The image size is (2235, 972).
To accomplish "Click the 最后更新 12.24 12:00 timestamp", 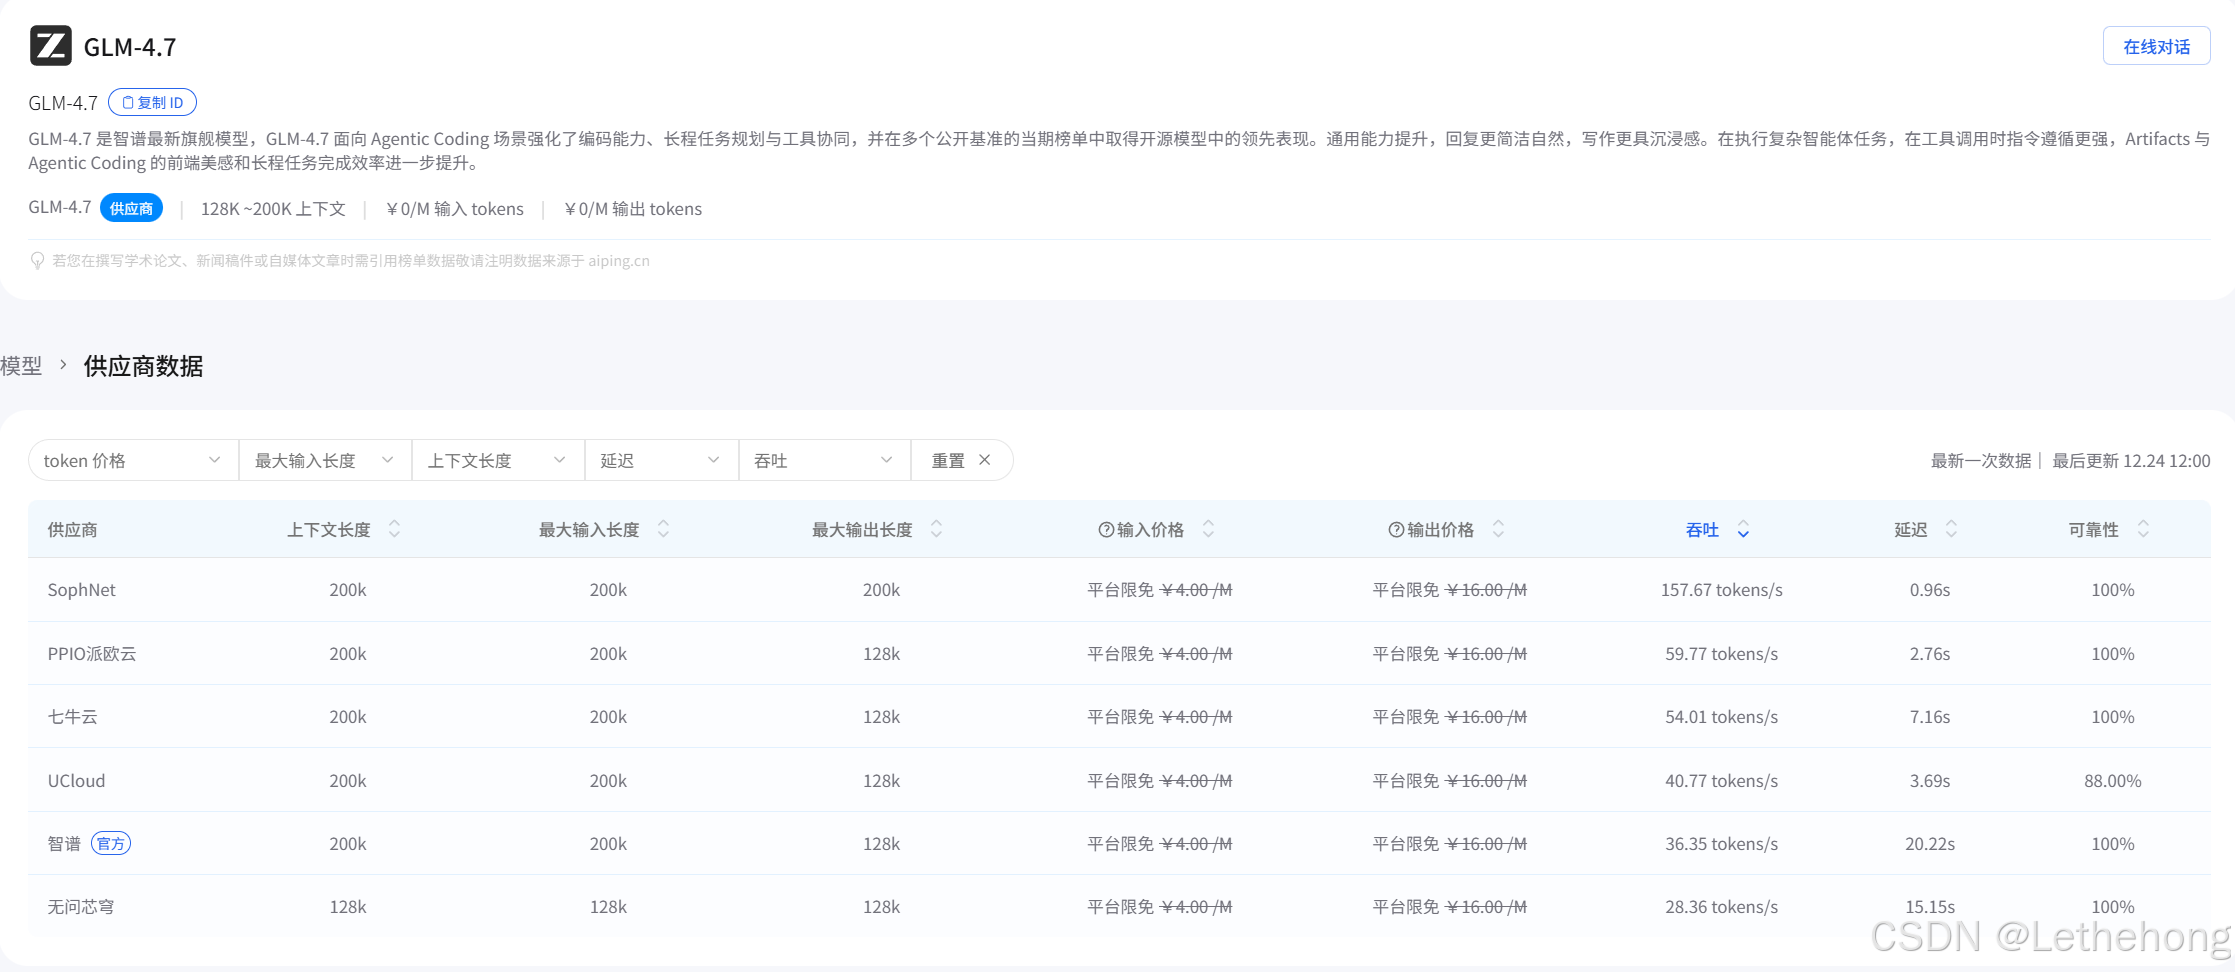I will [x=2131, y=461].
